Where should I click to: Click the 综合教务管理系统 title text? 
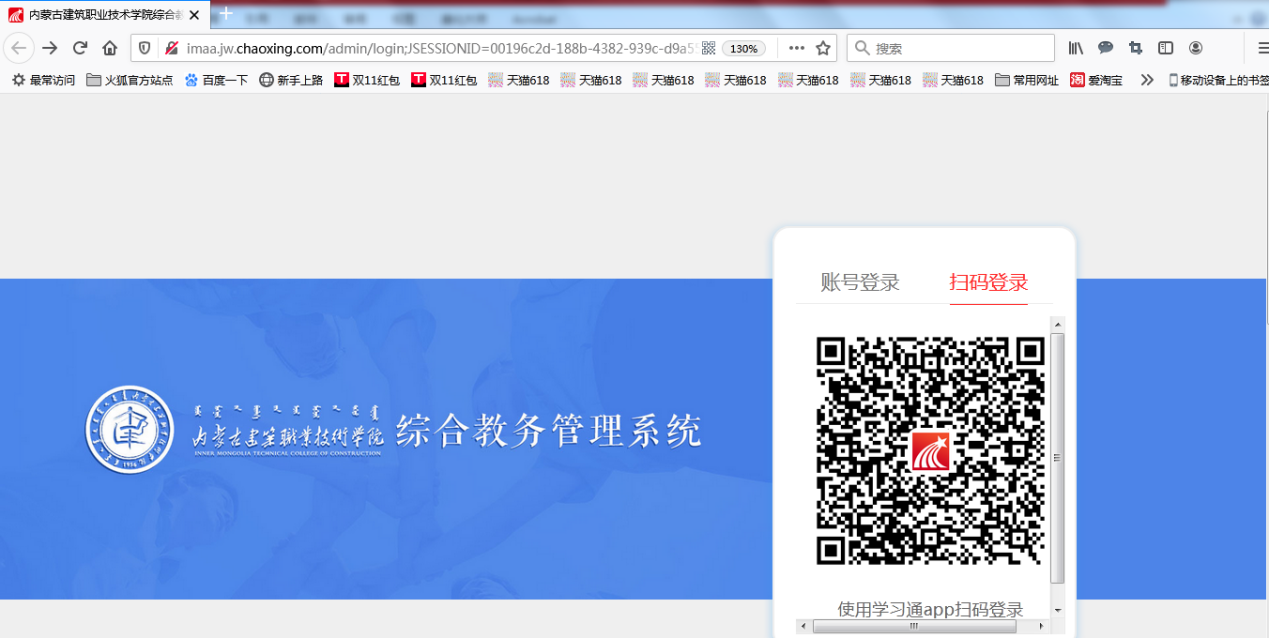[x=549, y=431]
